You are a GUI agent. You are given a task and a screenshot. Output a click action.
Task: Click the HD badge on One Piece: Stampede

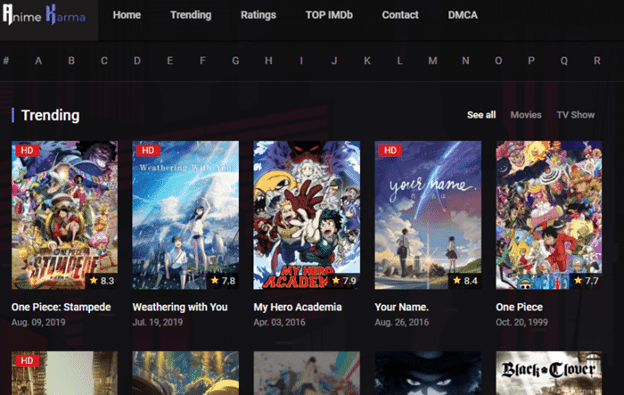tap(27, 150)
